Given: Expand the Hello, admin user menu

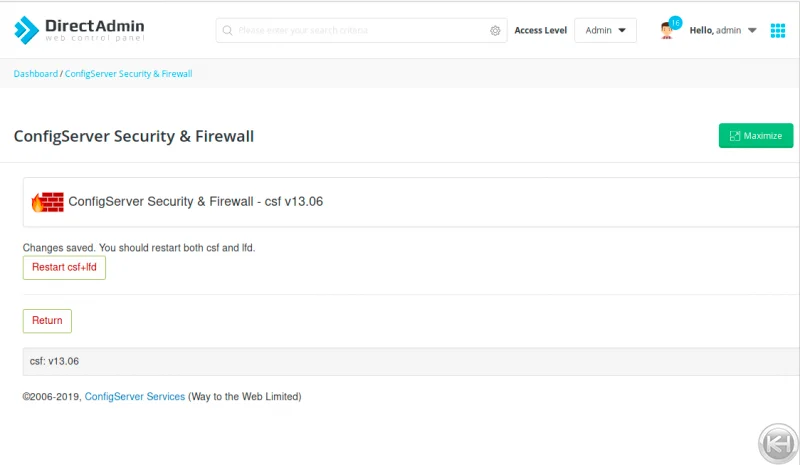Looking at the screenshot, I should 722,31.
